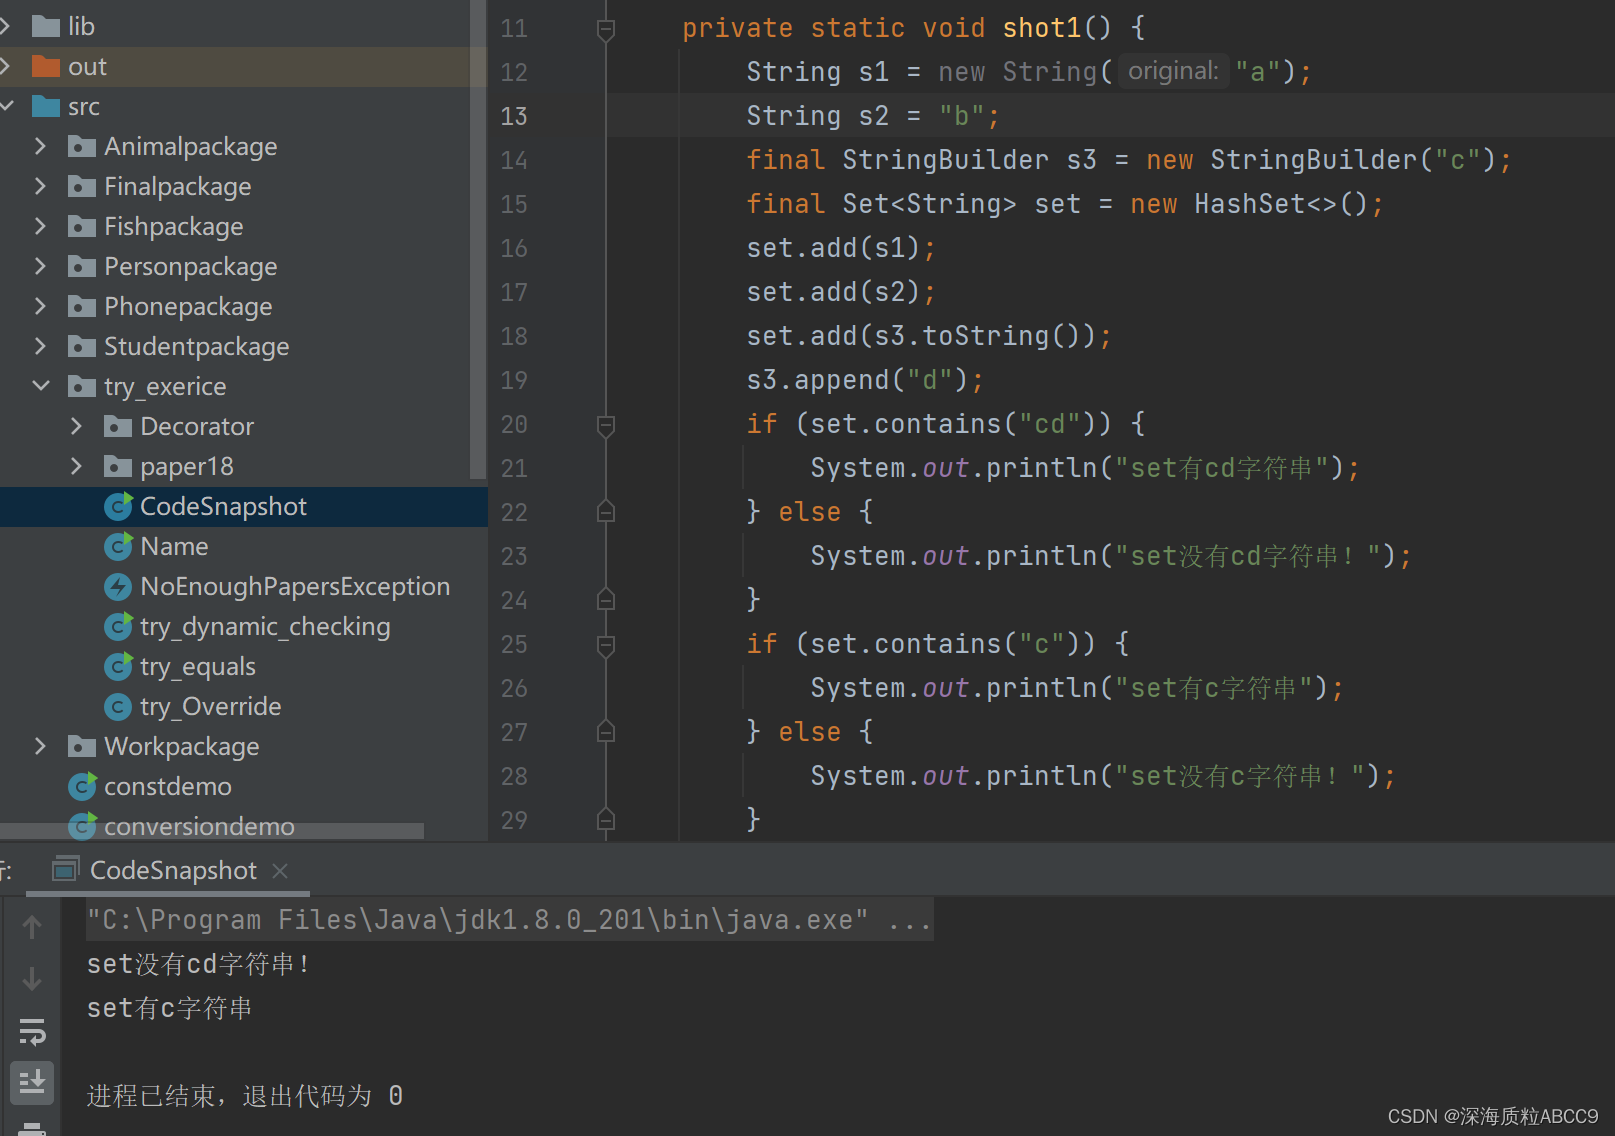The height and width of the screenshot is (1136, 1615).
Task: Collapse the src folder
Action: point(6,106)
